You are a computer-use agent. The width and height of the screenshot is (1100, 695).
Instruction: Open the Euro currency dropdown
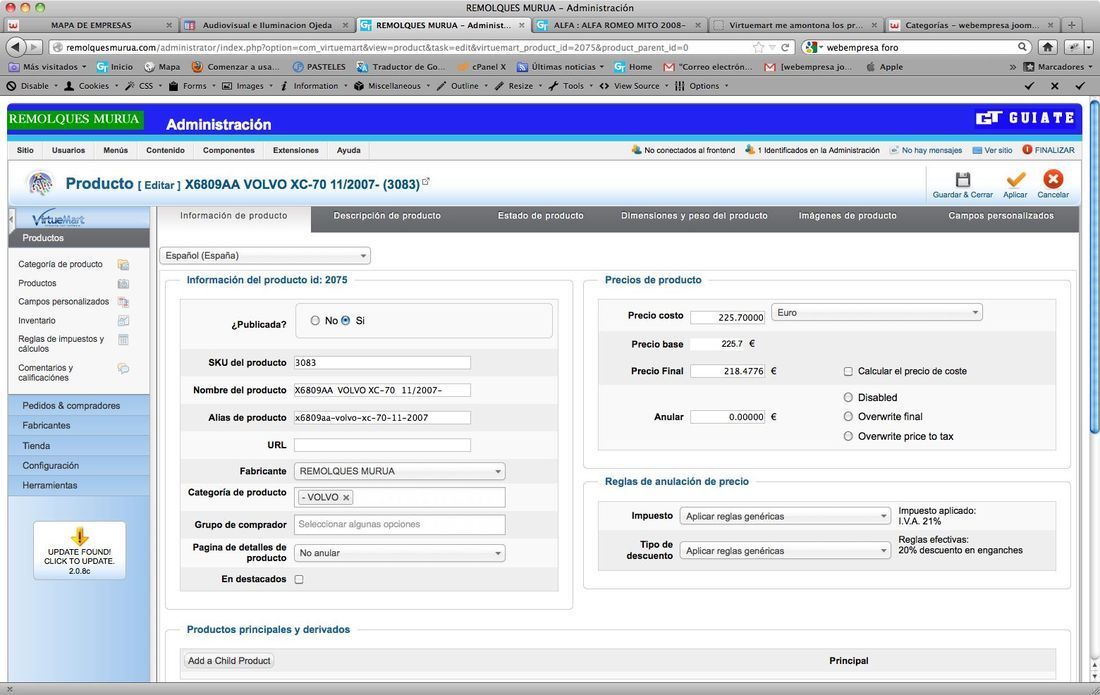point(876,313)
